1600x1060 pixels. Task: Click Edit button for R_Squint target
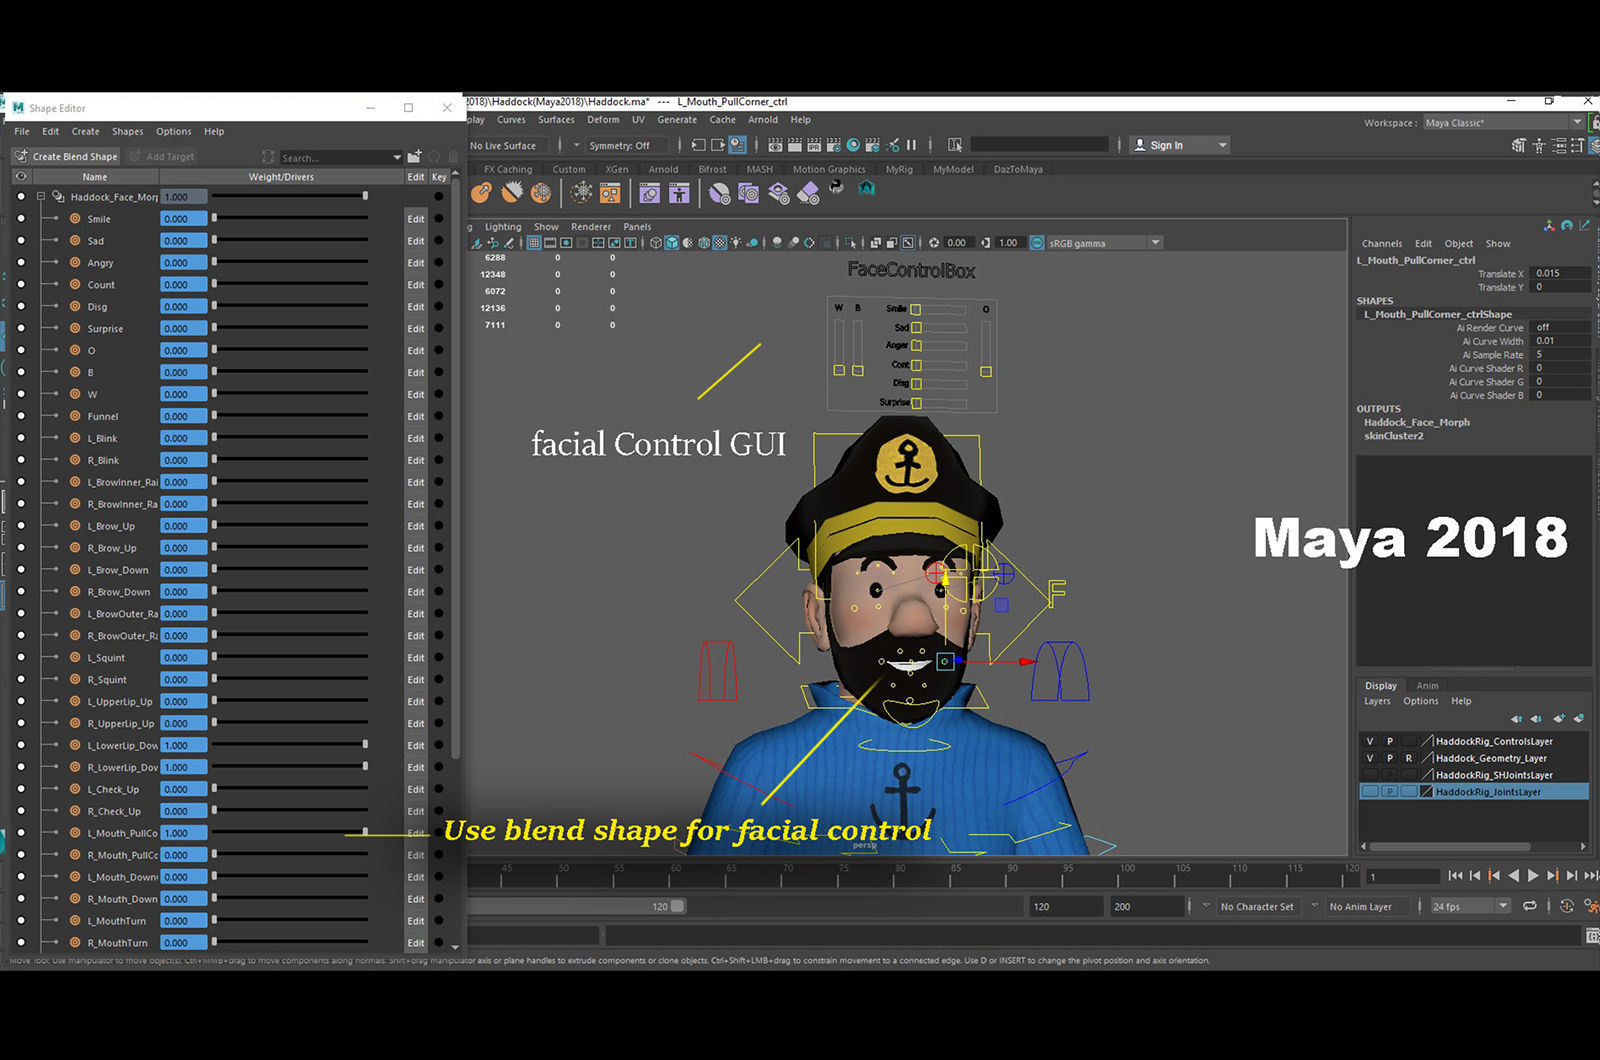416,679
